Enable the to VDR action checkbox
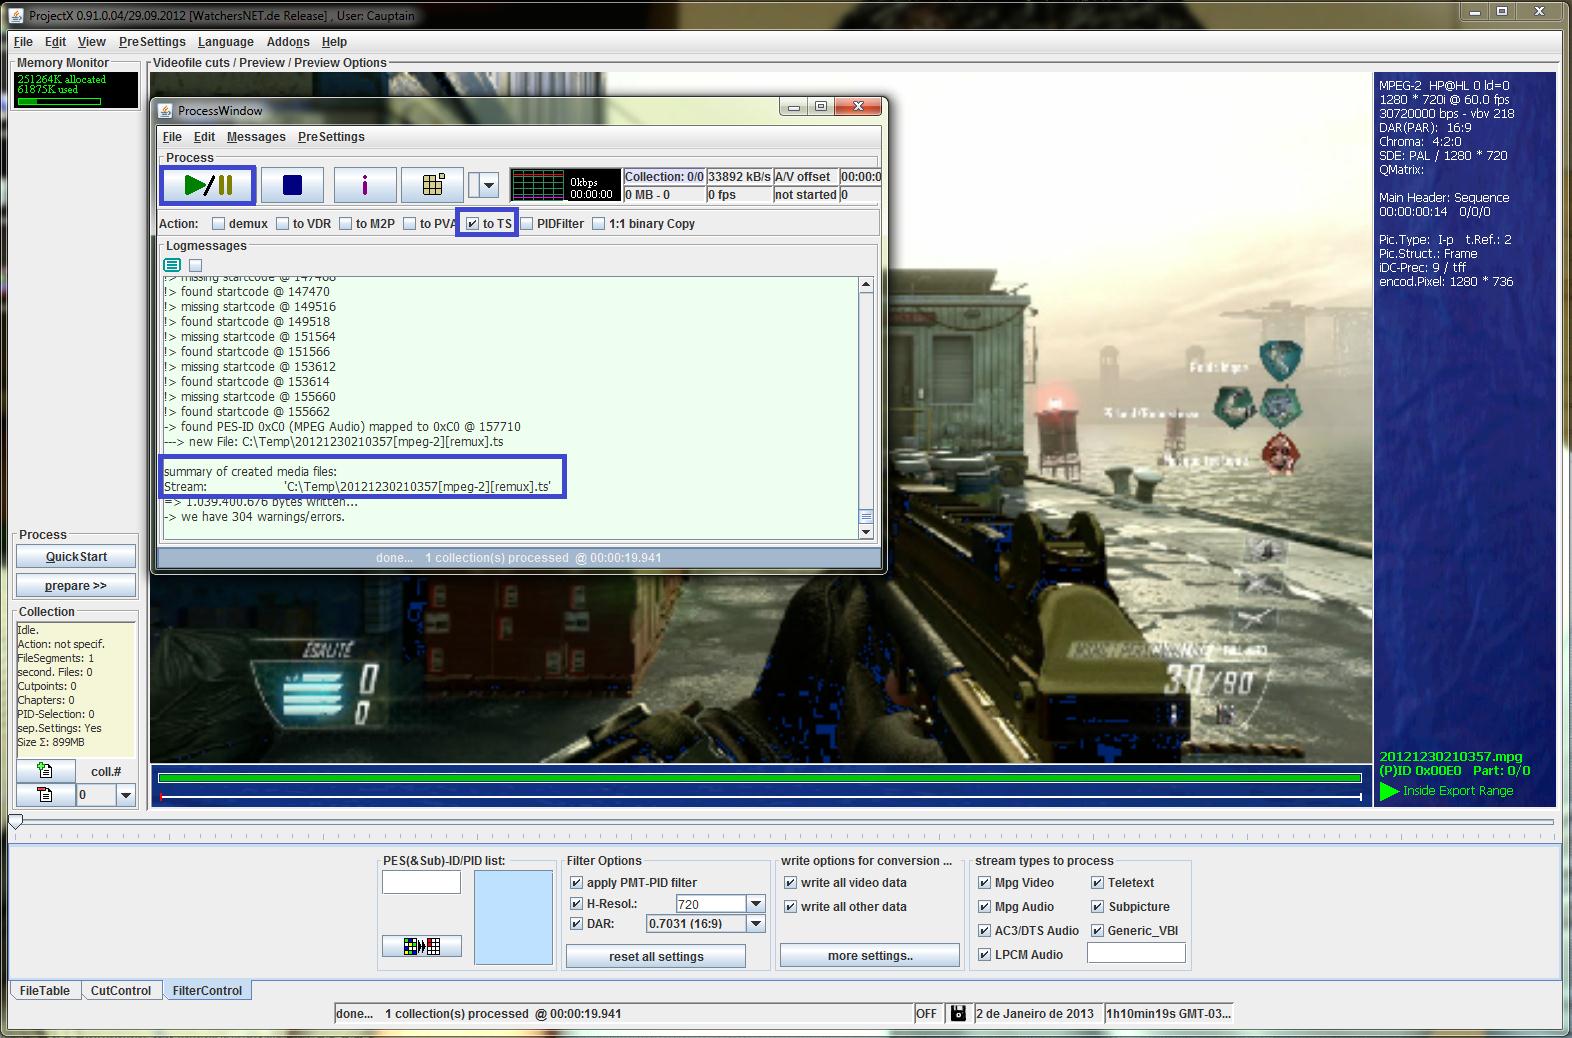This screenshot has width=1572, height=1038. click(282, 224)
